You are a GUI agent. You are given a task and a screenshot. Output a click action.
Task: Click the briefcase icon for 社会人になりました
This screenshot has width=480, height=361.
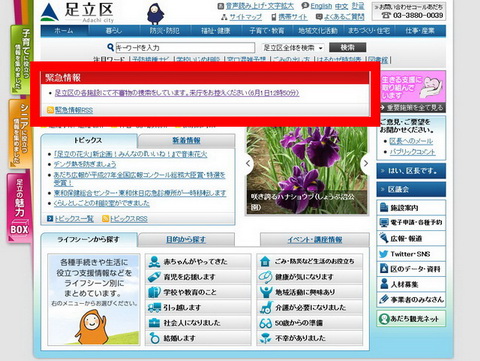[x=154, y=323]
